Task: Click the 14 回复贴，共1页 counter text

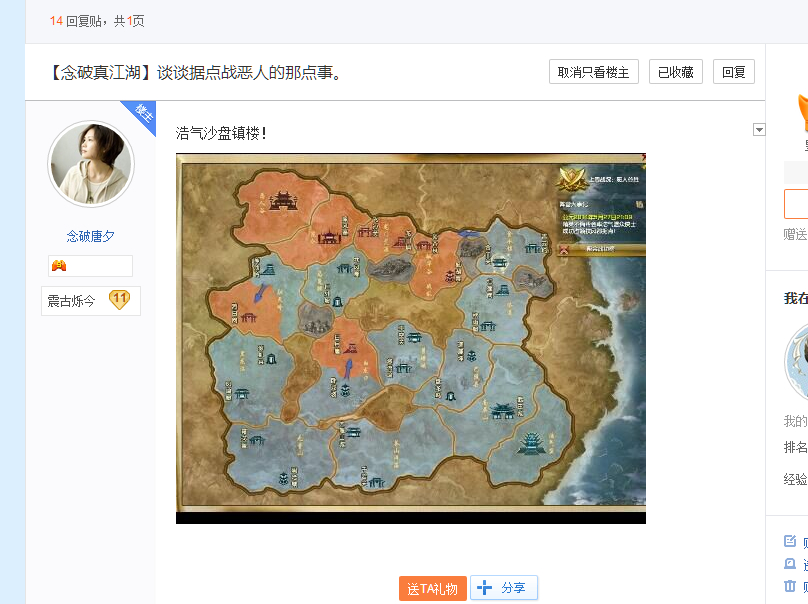Action: (97, 21)
